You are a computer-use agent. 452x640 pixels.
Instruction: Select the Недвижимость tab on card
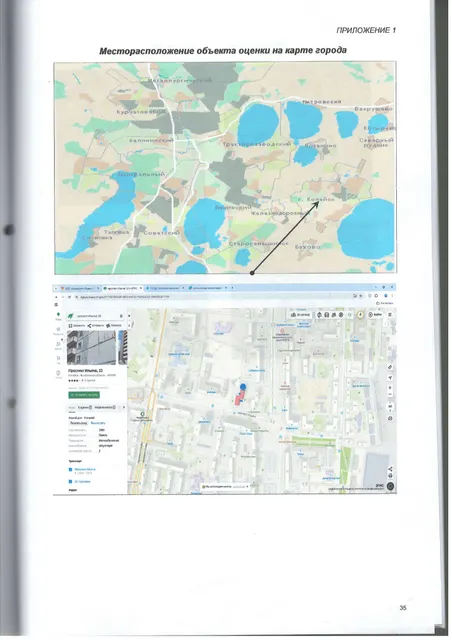click(x=105, y=407)
